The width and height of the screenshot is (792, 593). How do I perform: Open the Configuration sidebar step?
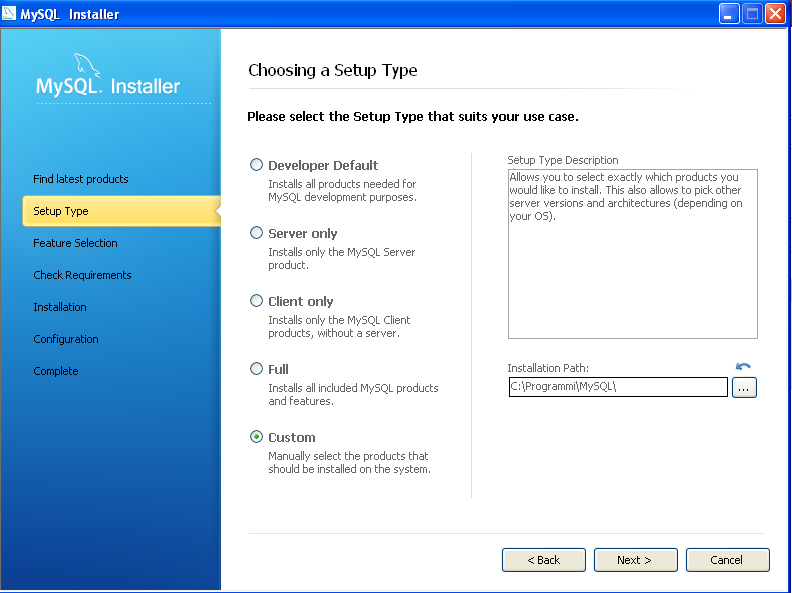click(66, 339)
